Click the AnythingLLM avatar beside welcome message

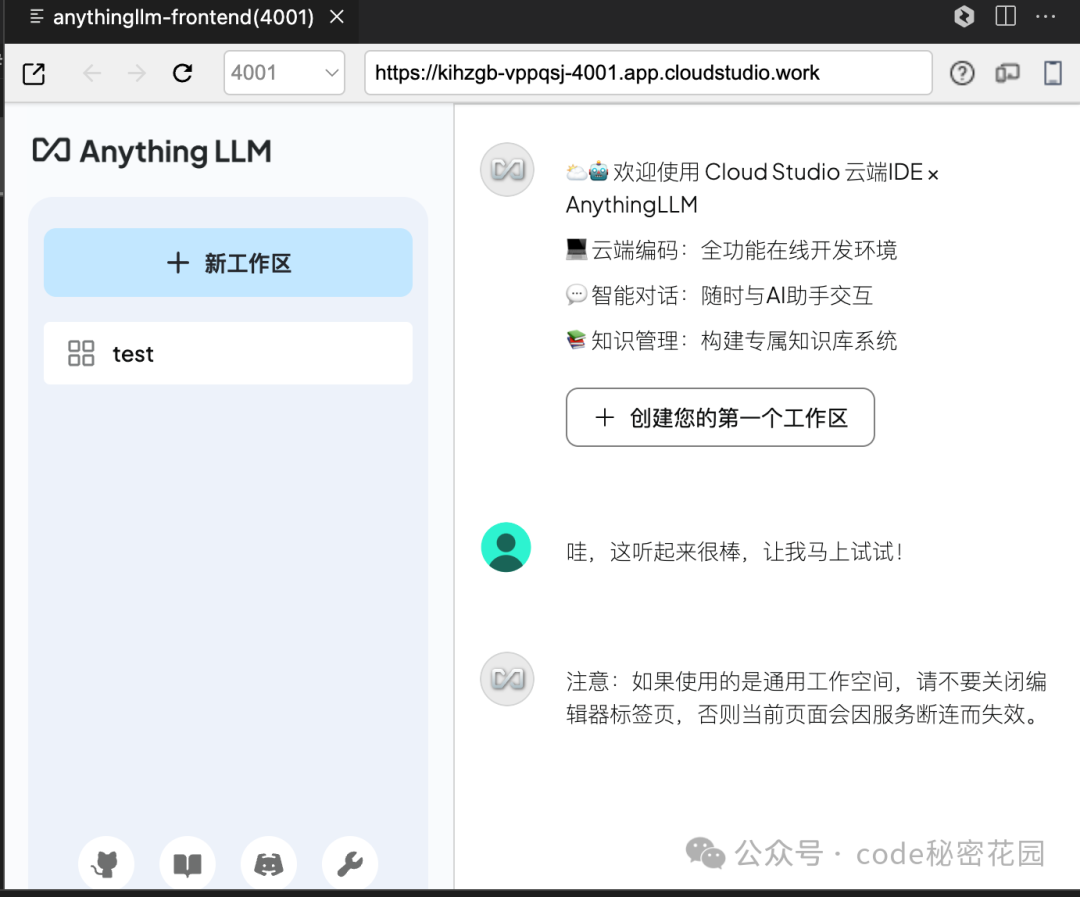tap(507, 169)
